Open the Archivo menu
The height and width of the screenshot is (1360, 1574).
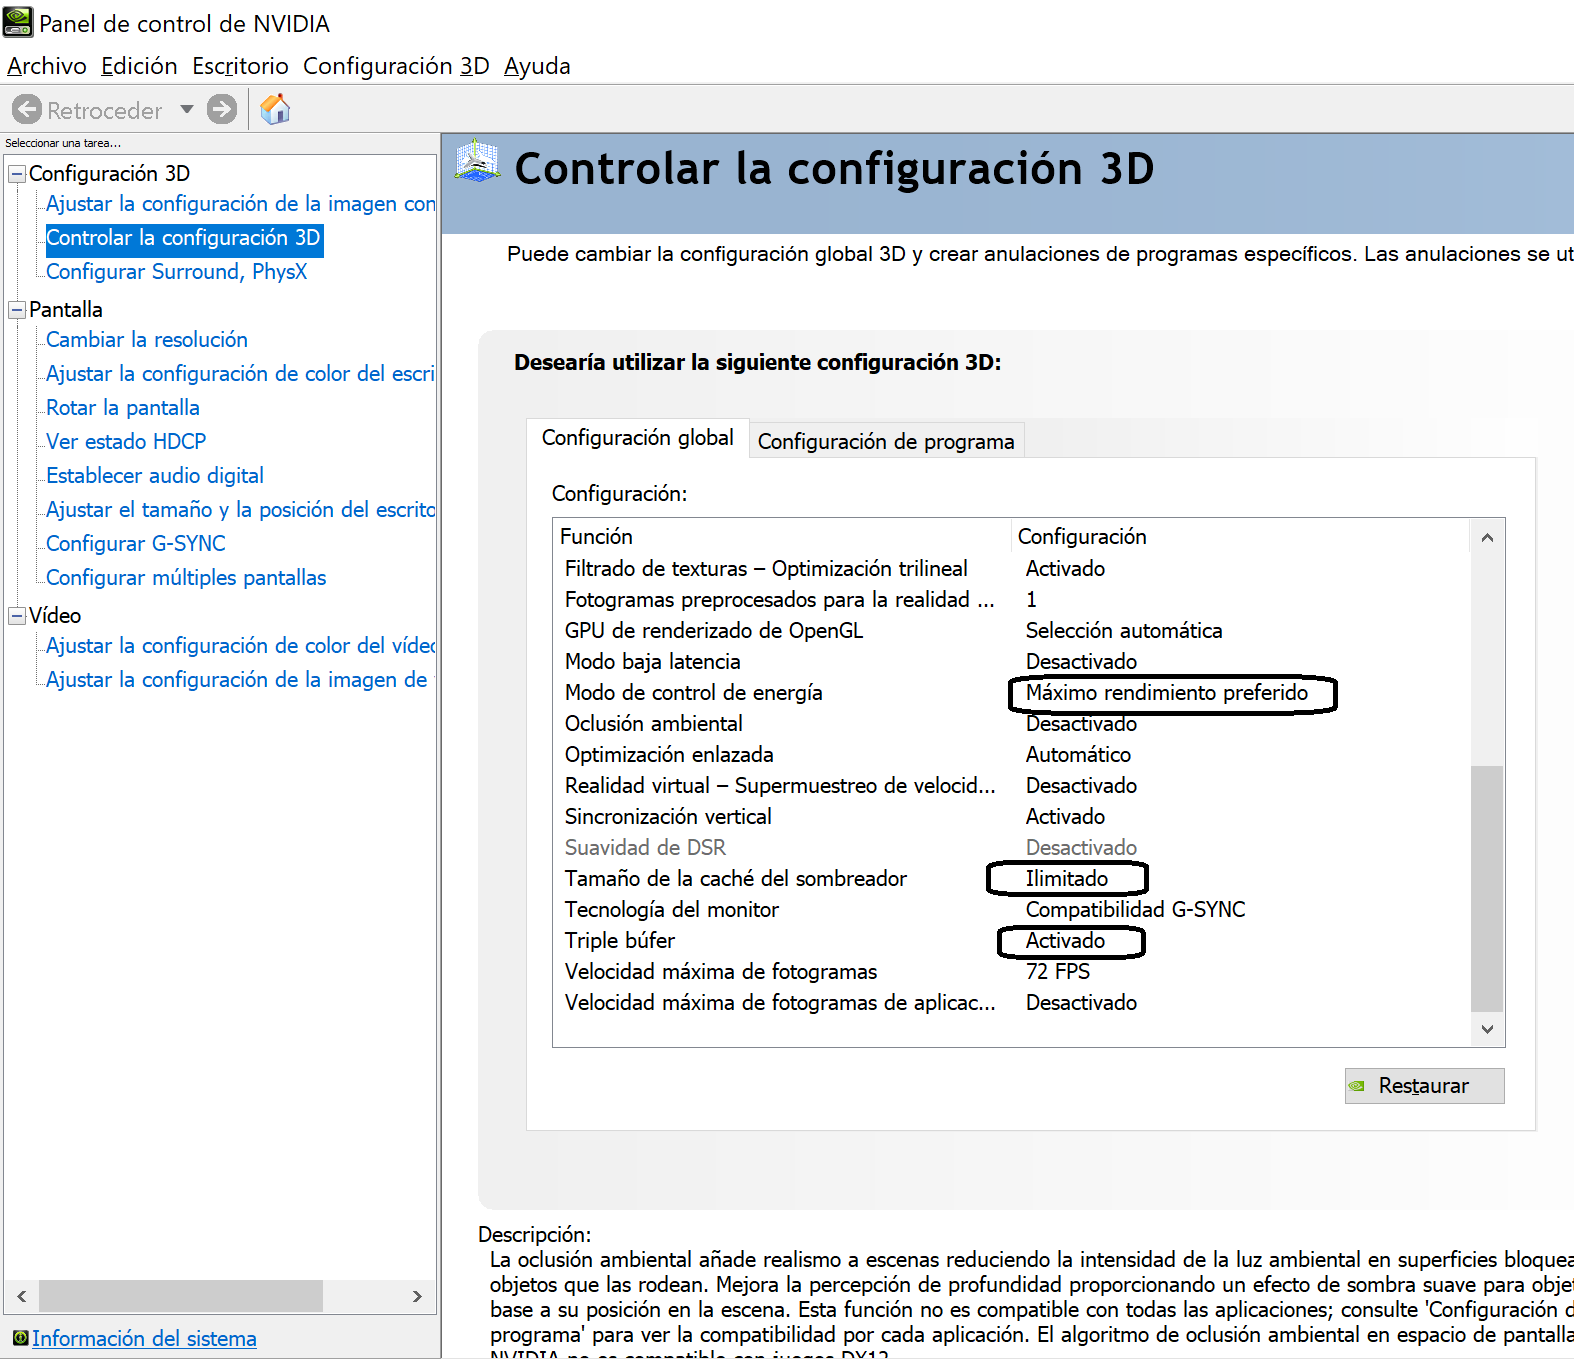(x=47, y=66)
